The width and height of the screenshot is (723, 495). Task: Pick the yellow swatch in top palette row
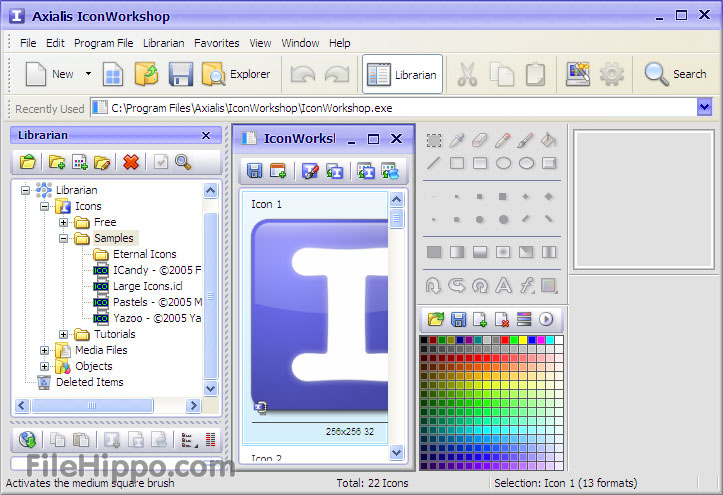[523, 340]
